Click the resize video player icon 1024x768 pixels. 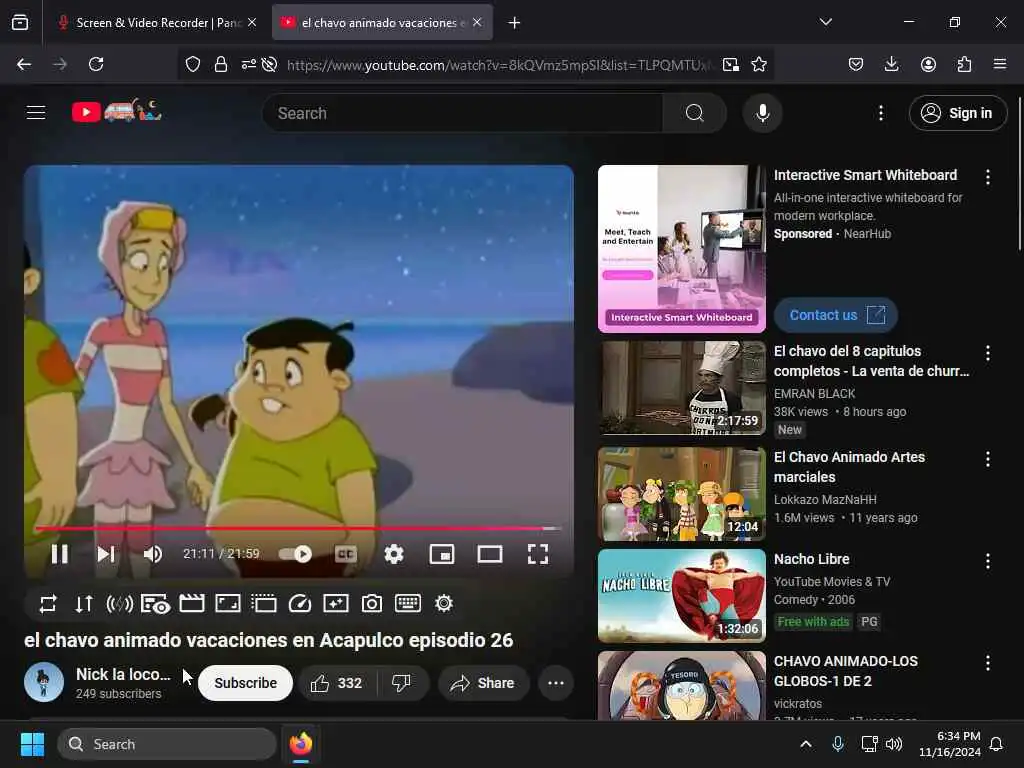(228, 603)
